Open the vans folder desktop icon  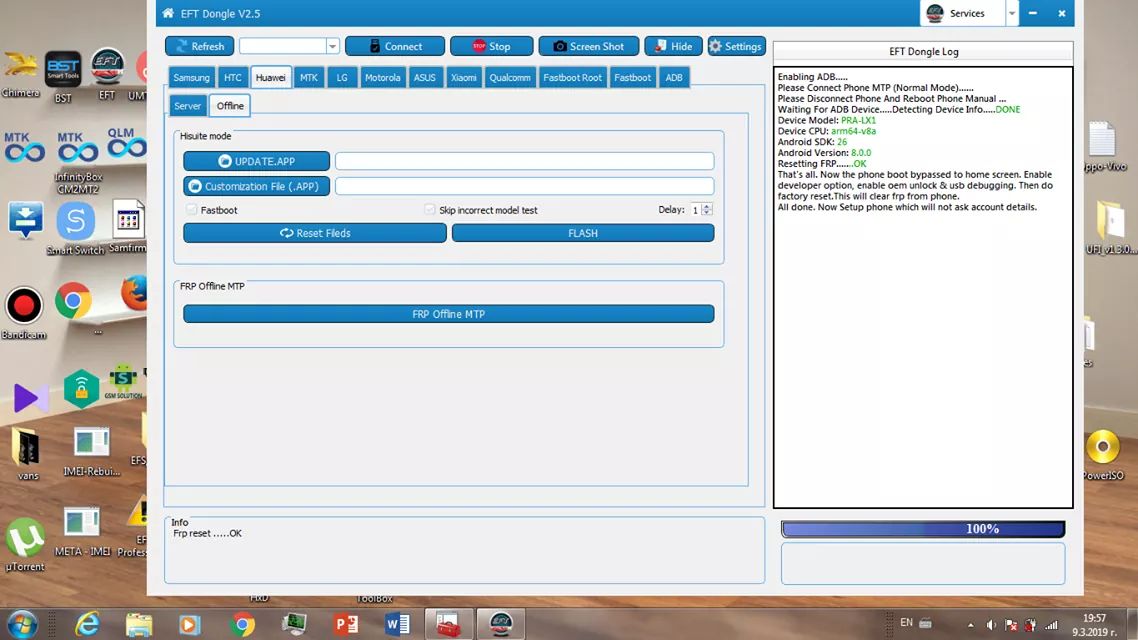coord(28,454)
